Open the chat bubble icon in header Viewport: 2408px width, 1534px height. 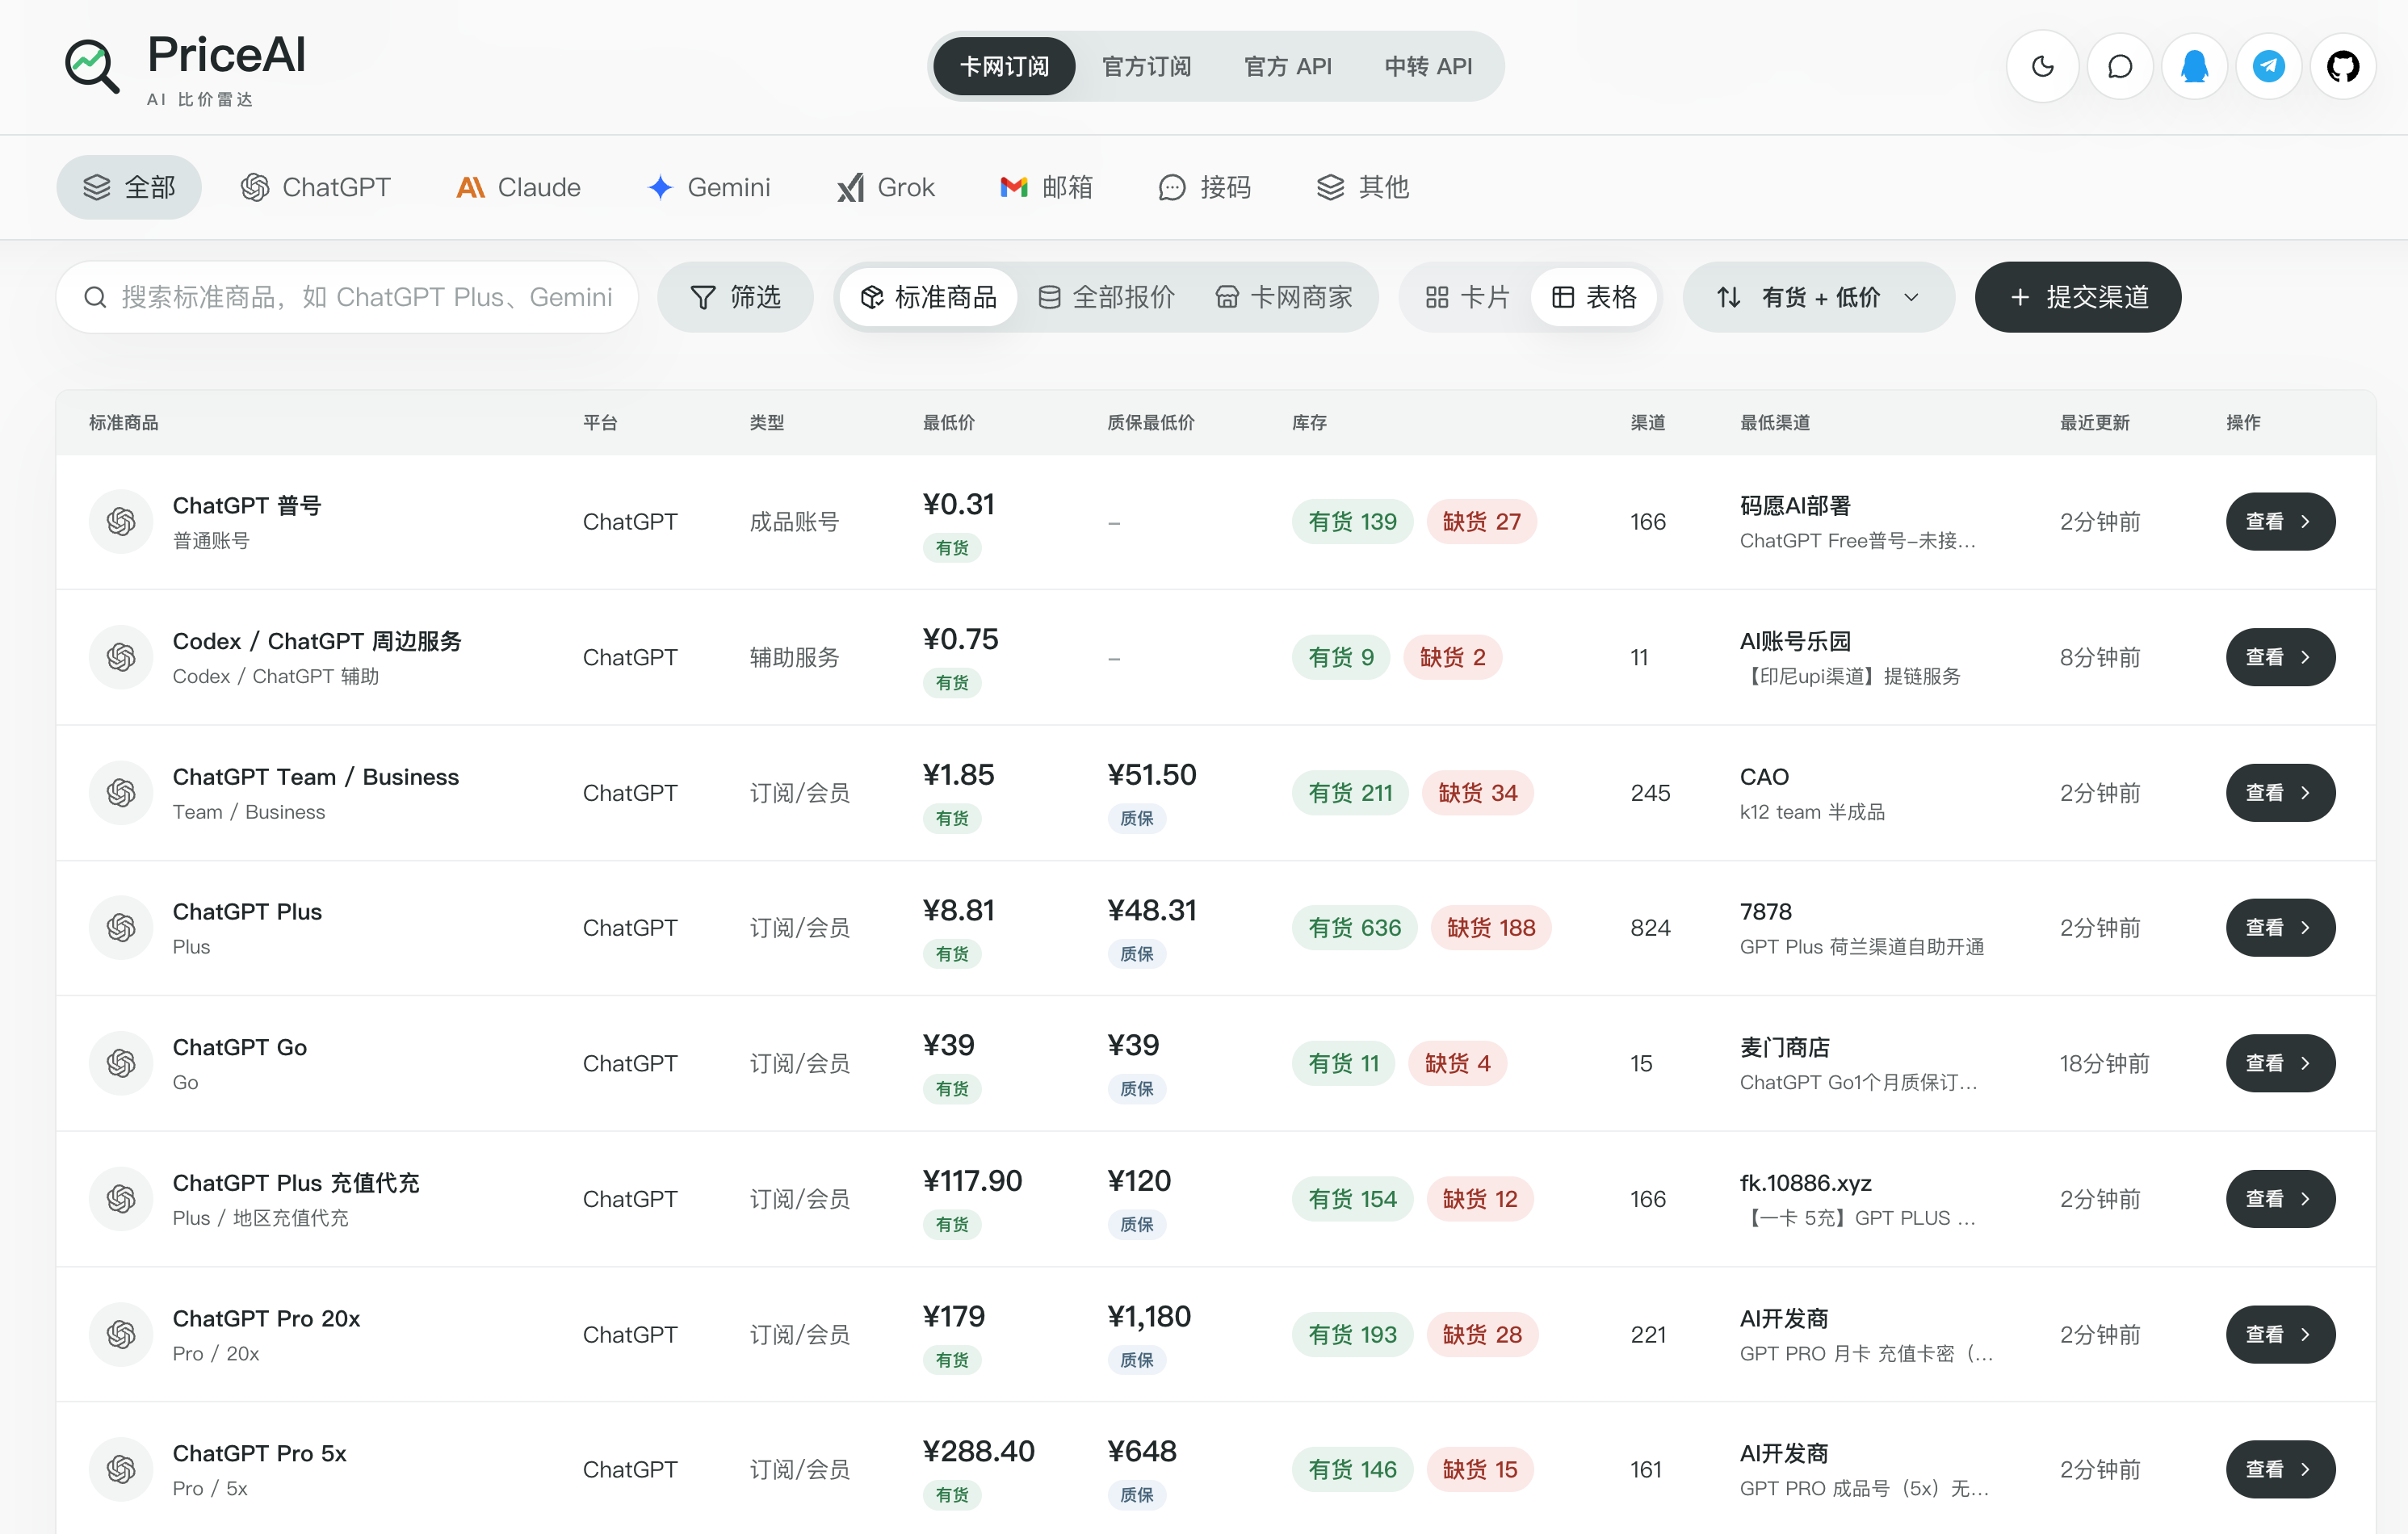click(2119, 67)
